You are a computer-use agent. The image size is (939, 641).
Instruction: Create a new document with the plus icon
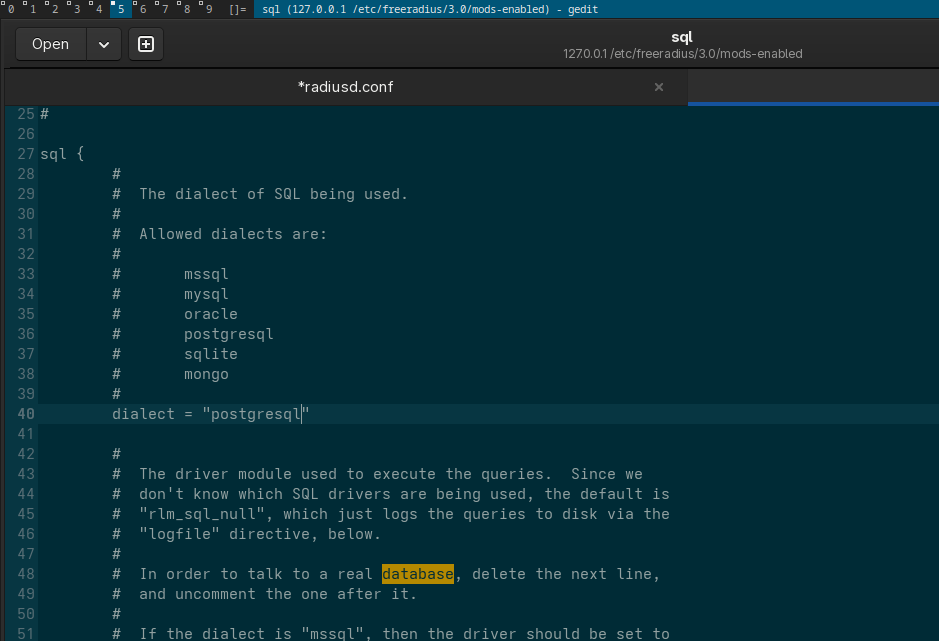click(146, 44)
